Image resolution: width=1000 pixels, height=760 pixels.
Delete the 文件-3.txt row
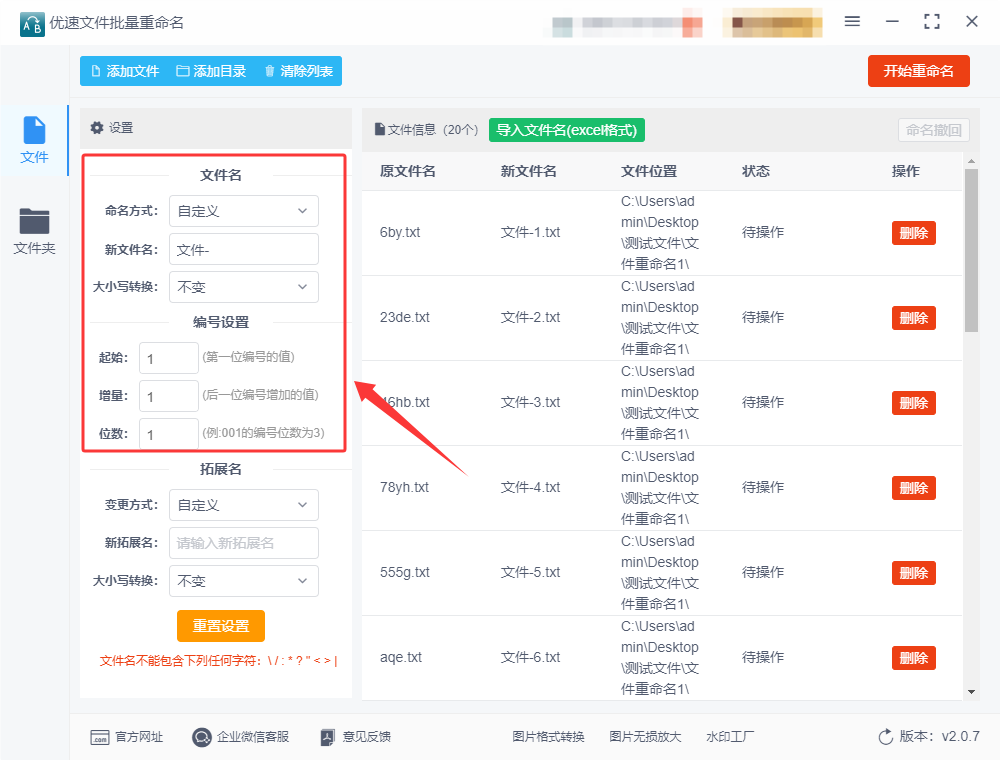coord(913,403)
